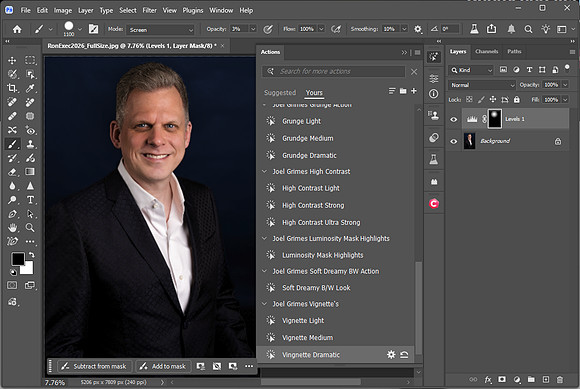Toggle lock transparent pixels
The image size is (580, 389).
pos(469,99)
